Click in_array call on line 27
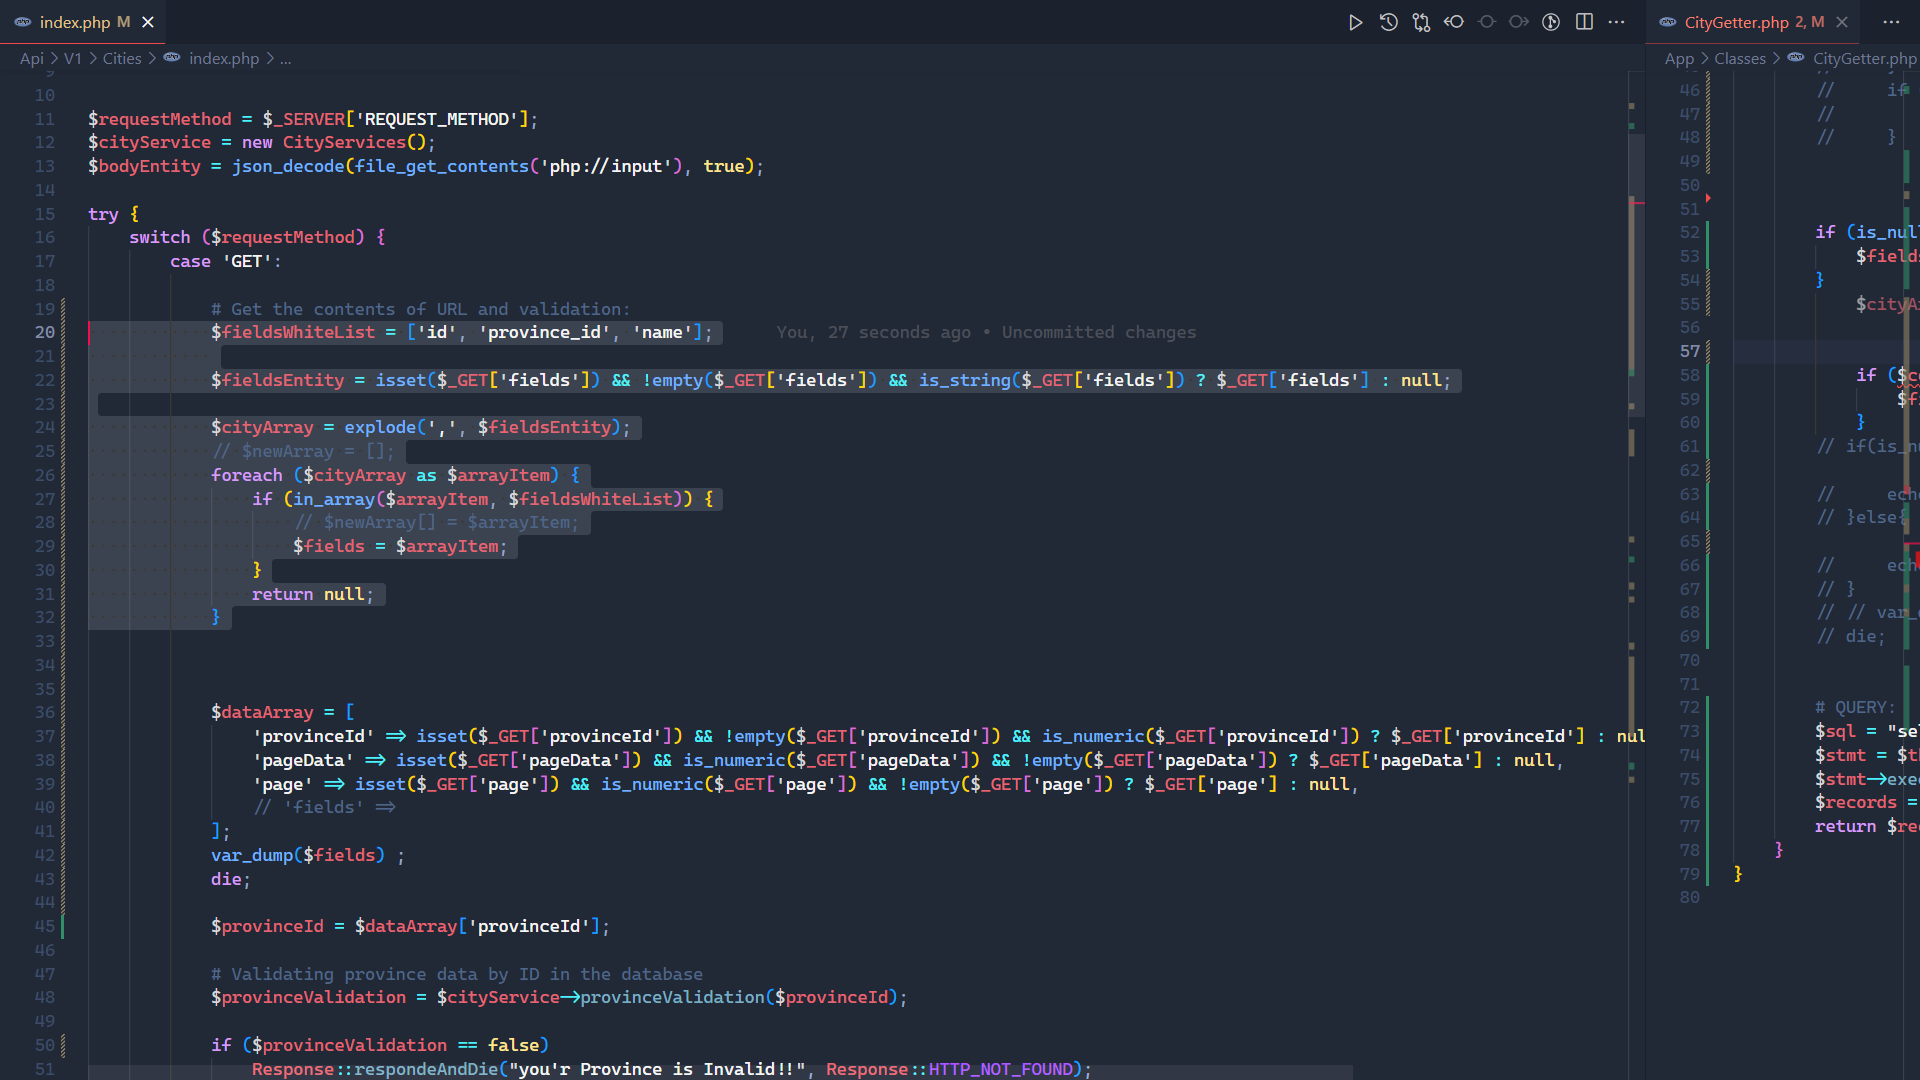The image size is (1920, 1080). pyautogui.click(x=334, y=500)
